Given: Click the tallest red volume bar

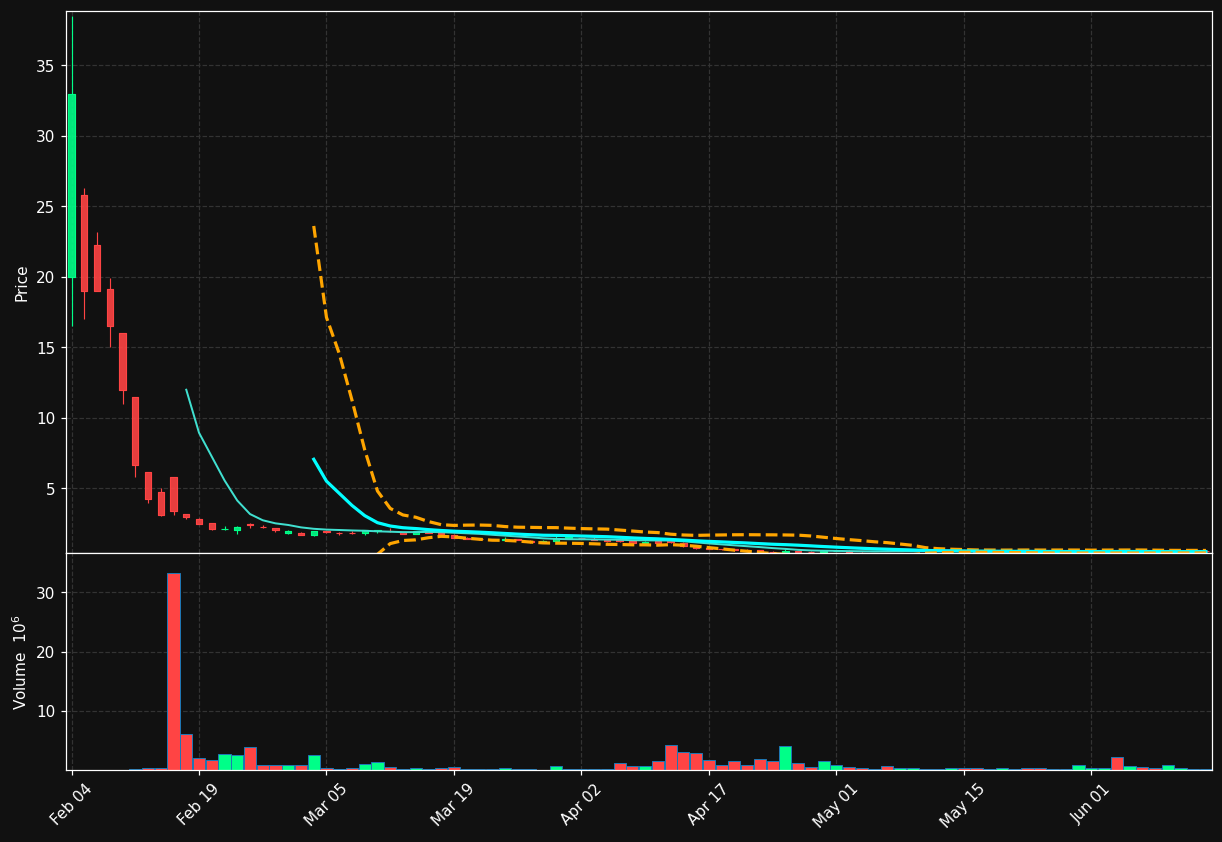Looking at the screenshot, I should click(174, 671).
